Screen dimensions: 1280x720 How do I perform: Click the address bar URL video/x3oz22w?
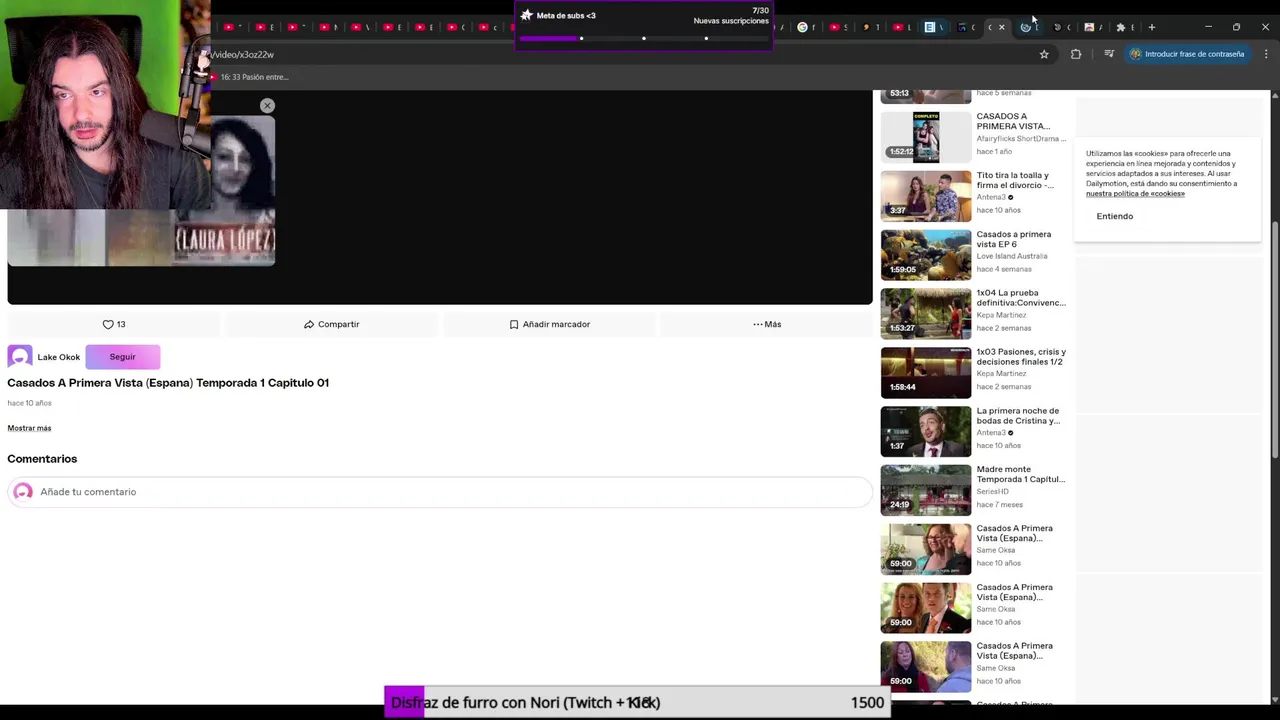pos(241,54)
